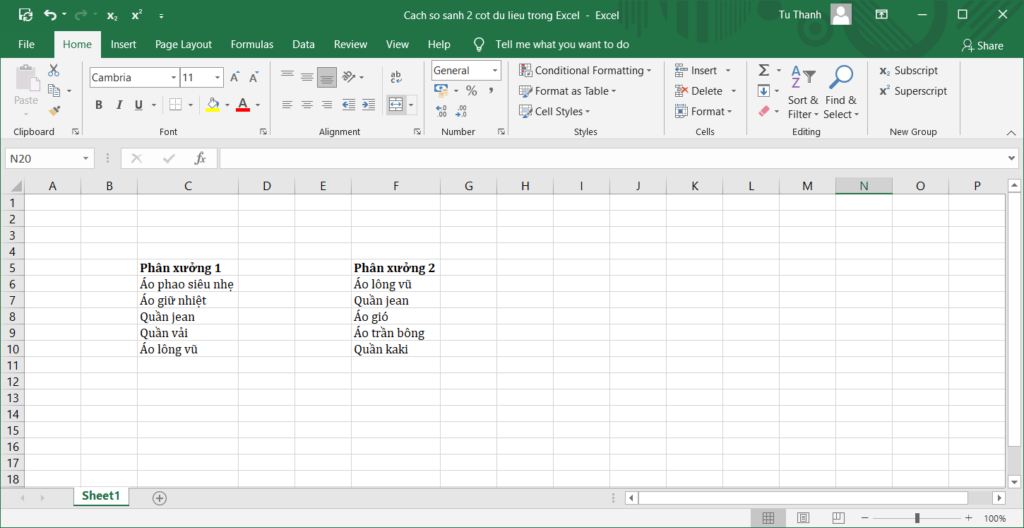Add a new sheet with plus icon
Viewport: 1024px width, 528px height.
click(159, 497)
